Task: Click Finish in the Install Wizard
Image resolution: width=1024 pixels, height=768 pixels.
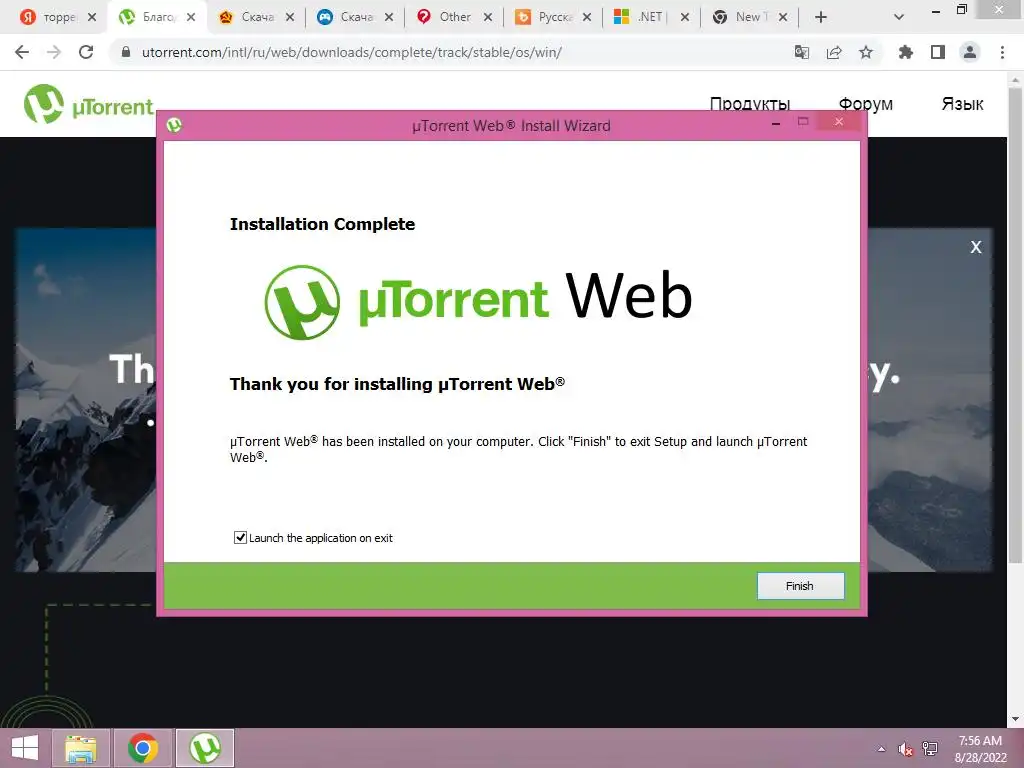Action: click(800, 586)
